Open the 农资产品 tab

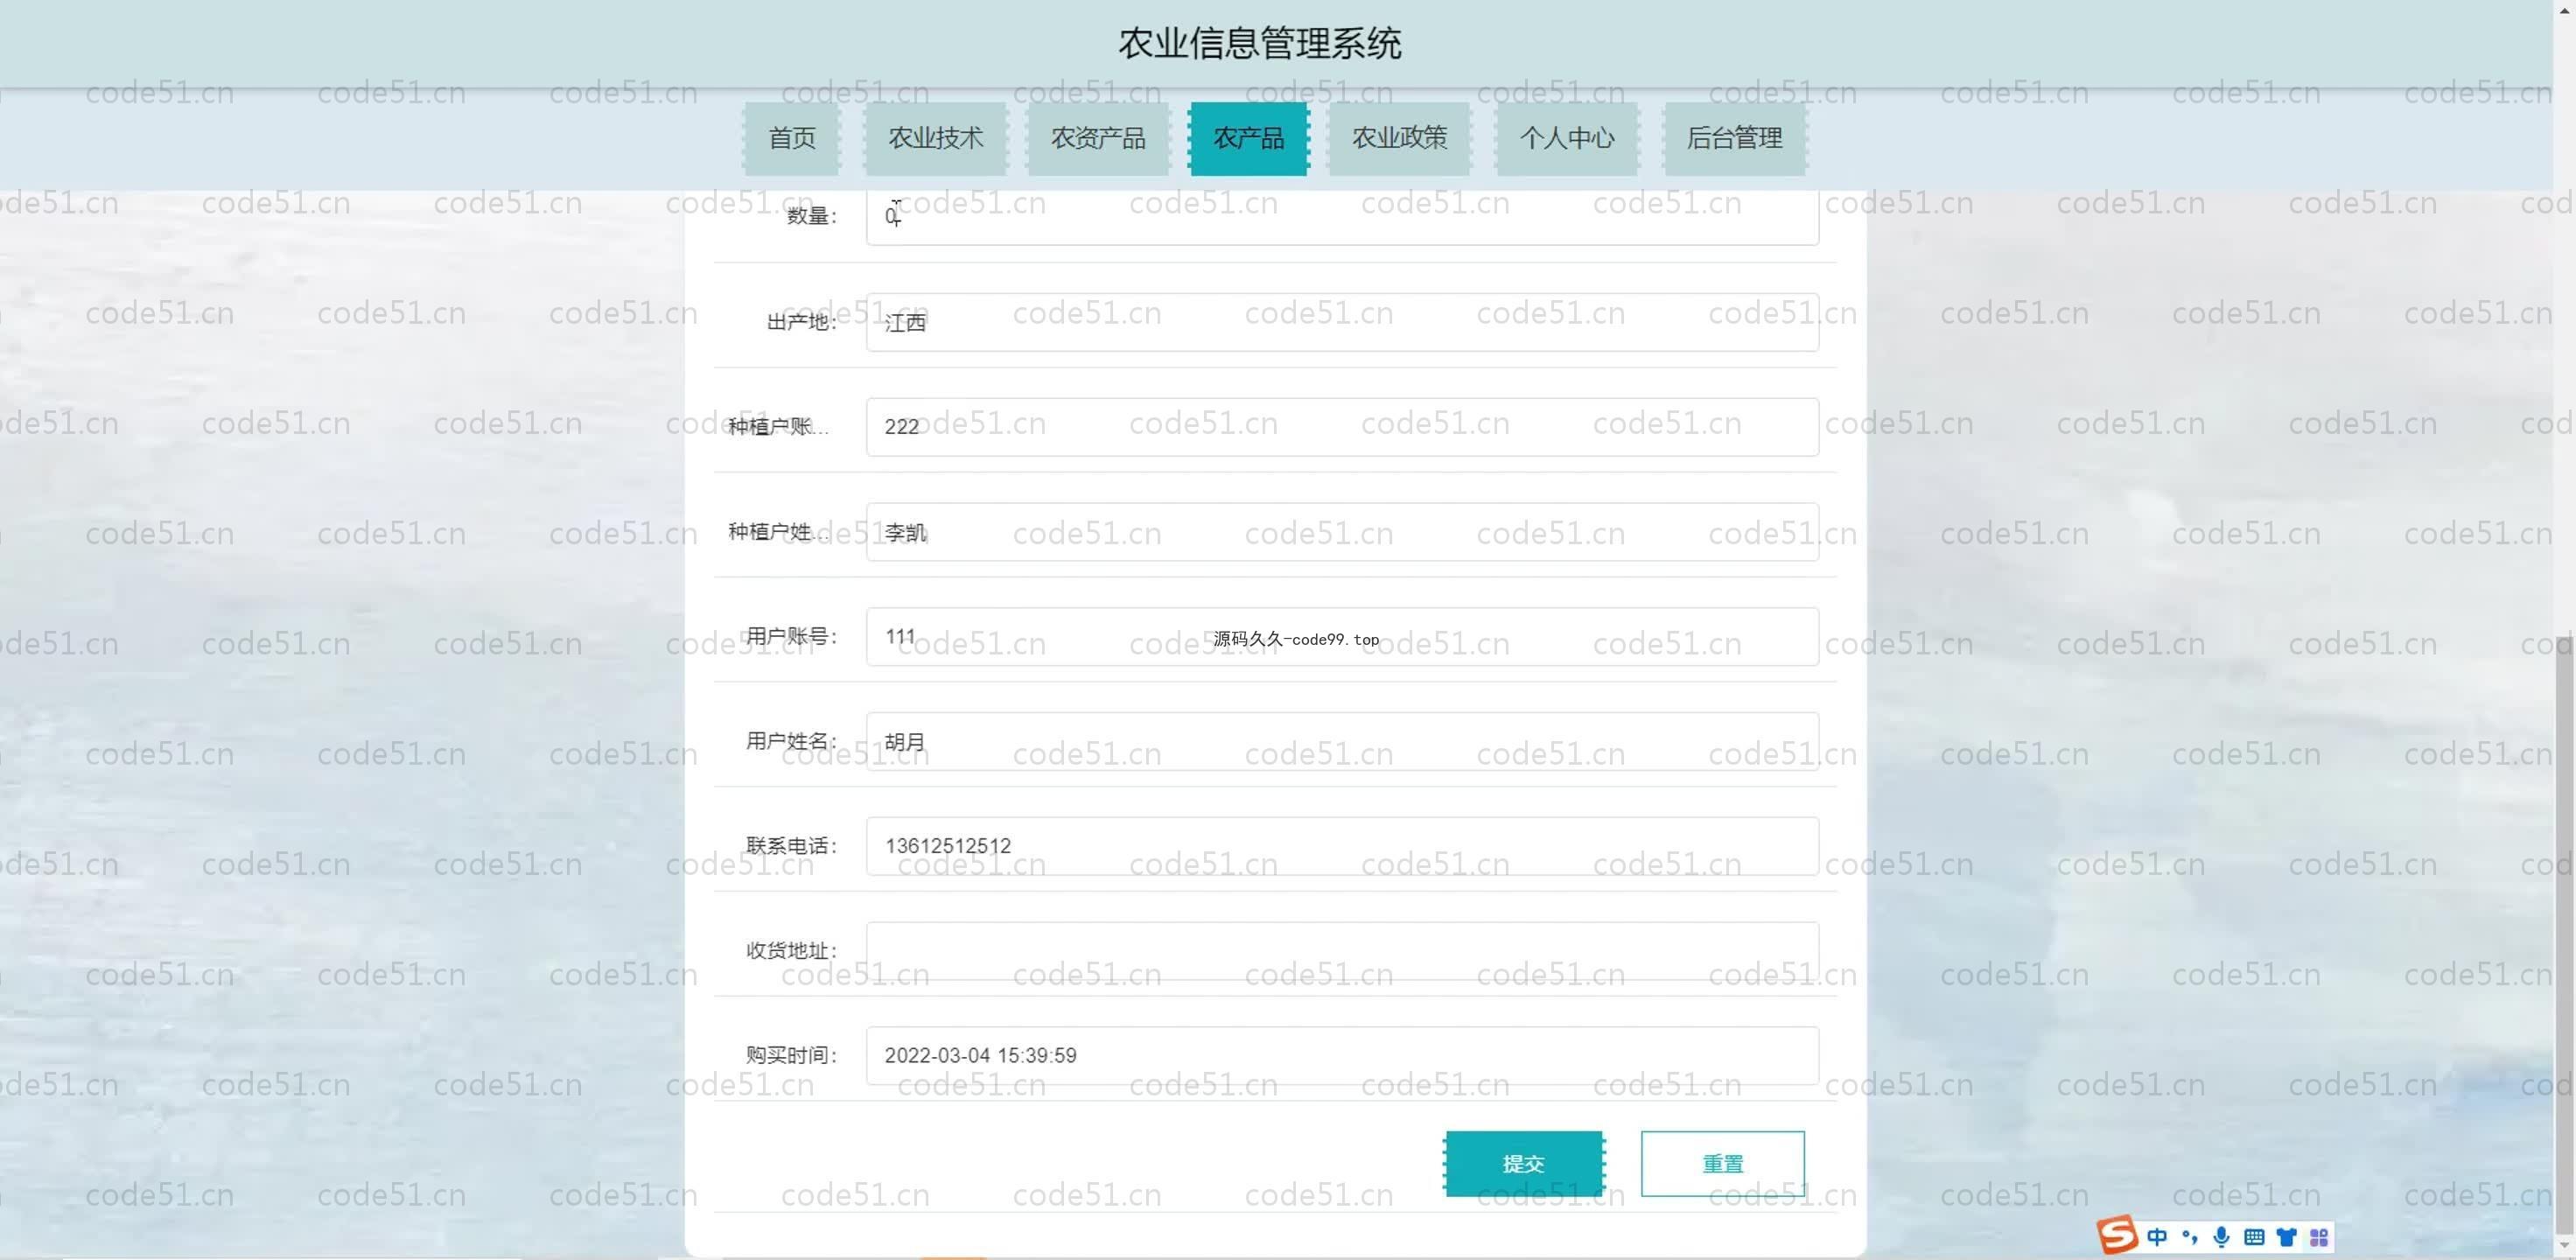click(x=1098, y=138)
